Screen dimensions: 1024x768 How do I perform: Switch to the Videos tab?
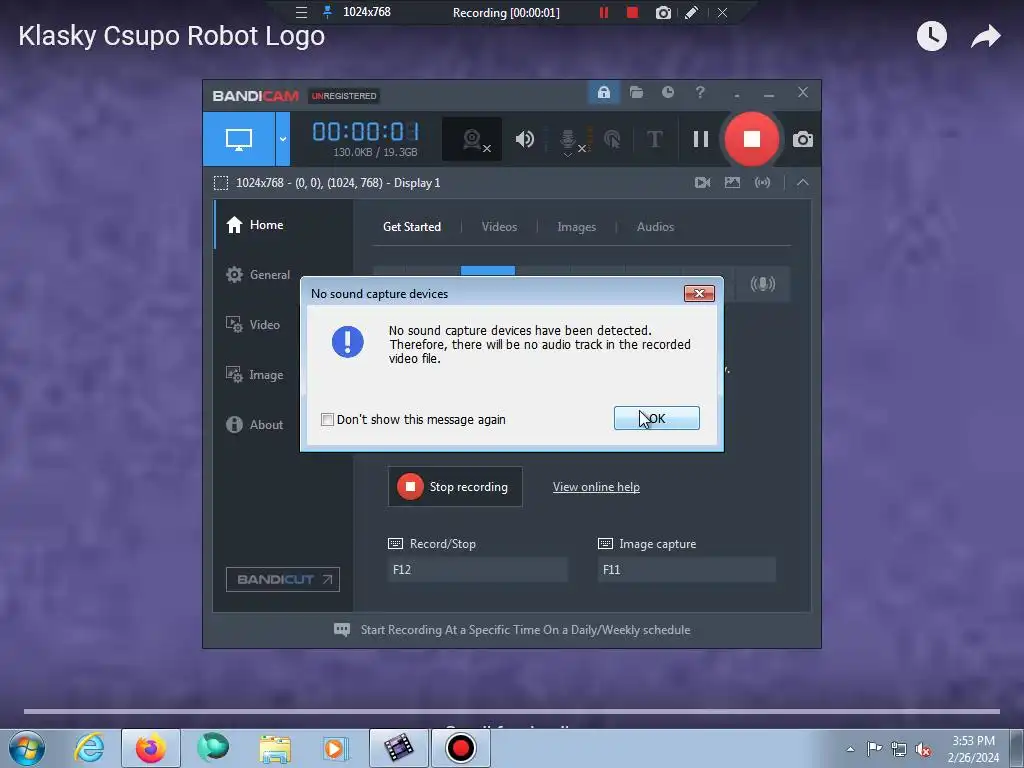pos(499,227)
